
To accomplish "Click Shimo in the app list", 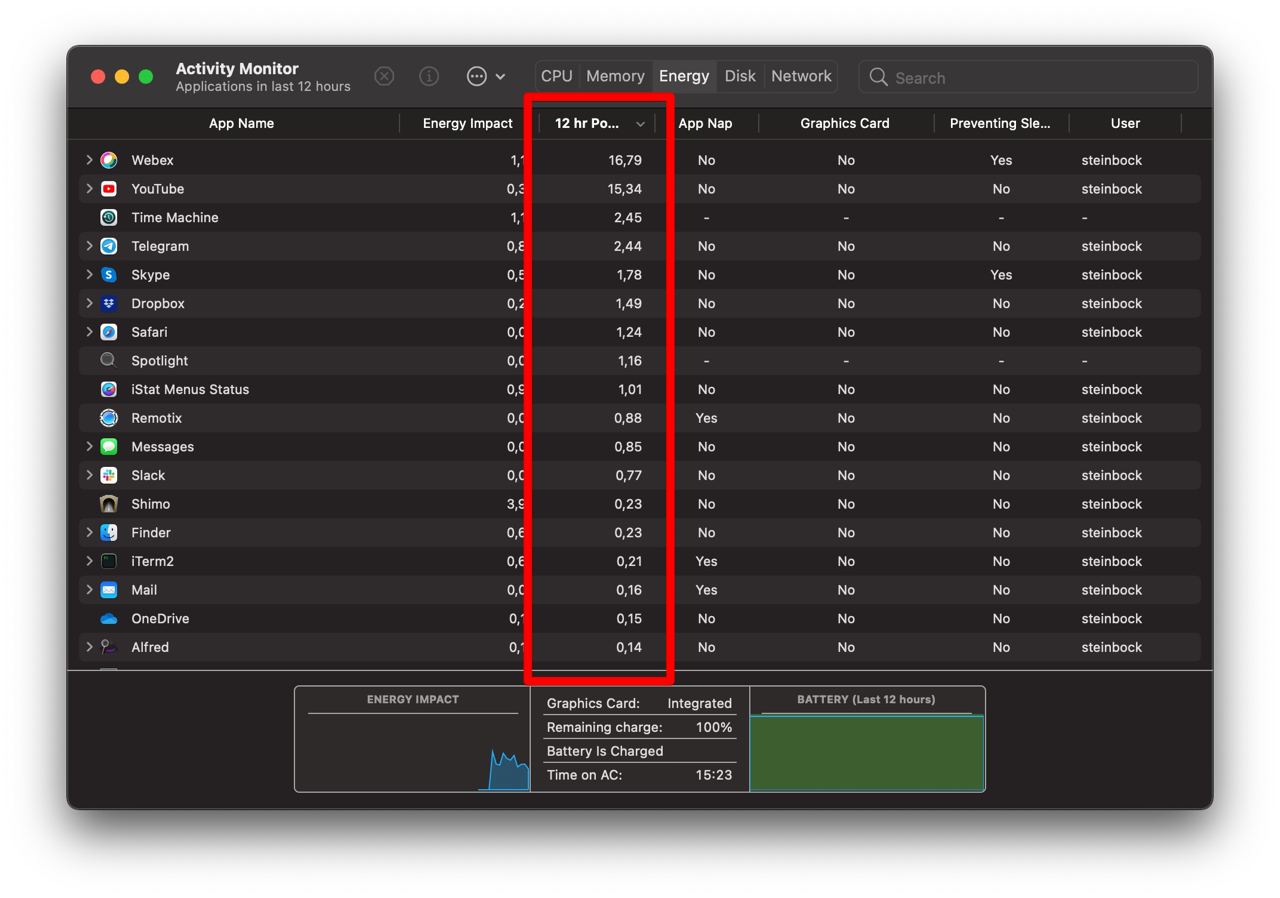I will pos(151,504).
